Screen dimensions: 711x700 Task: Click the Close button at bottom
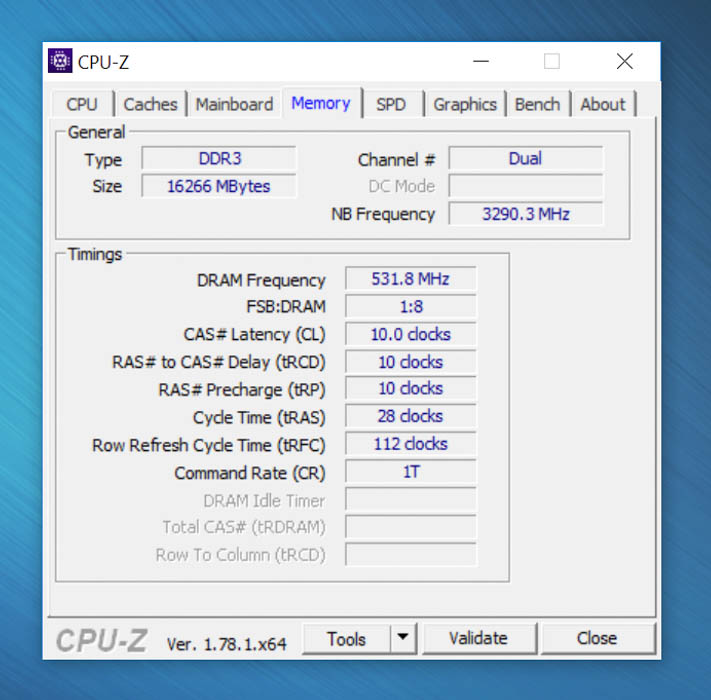click(597, 638)
